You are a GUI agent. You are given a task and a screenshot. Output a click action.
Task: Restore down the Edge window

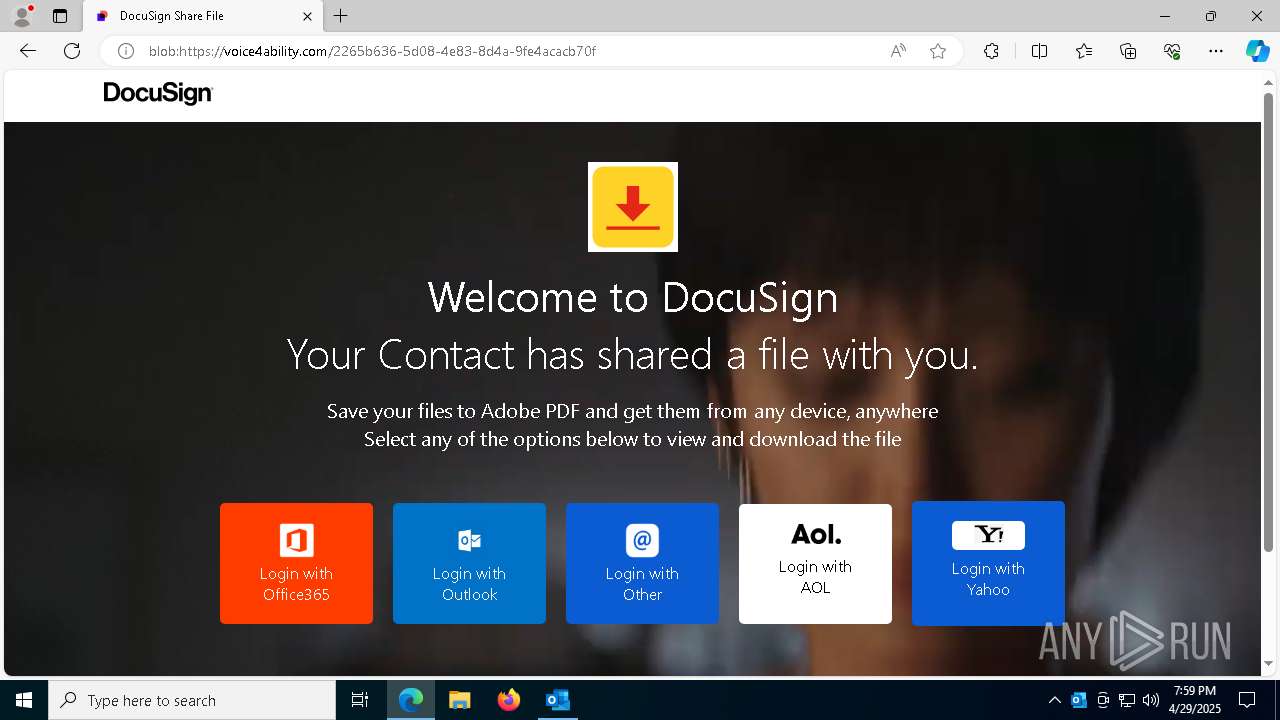(x=1211, y=16)
